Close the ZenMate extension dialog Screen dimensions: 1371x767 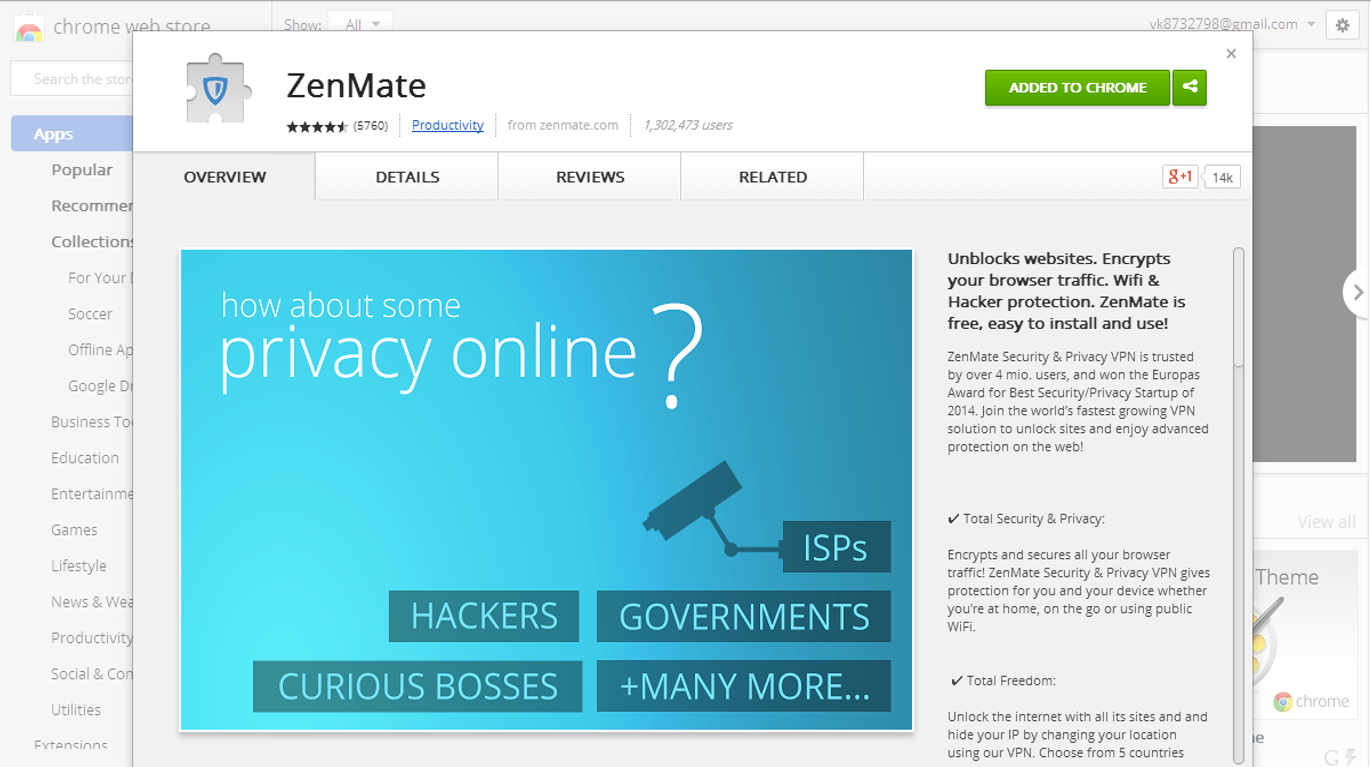(x=1231, y=54)
